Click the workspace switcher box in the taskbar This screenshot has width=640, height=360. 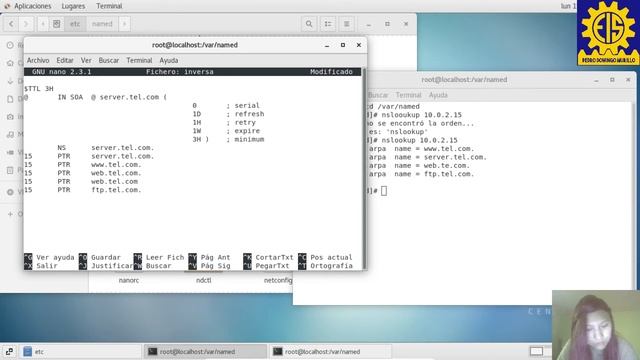[536, 351]
